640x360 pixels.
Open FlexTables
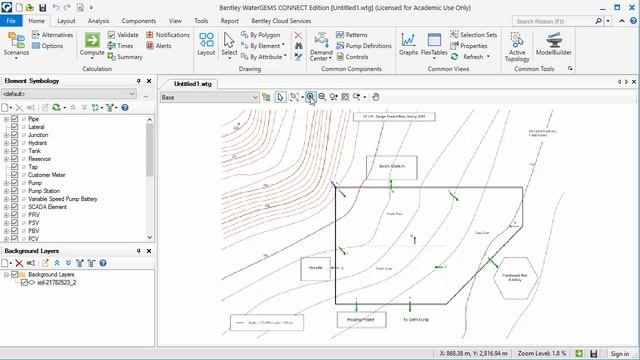point(434,45)
